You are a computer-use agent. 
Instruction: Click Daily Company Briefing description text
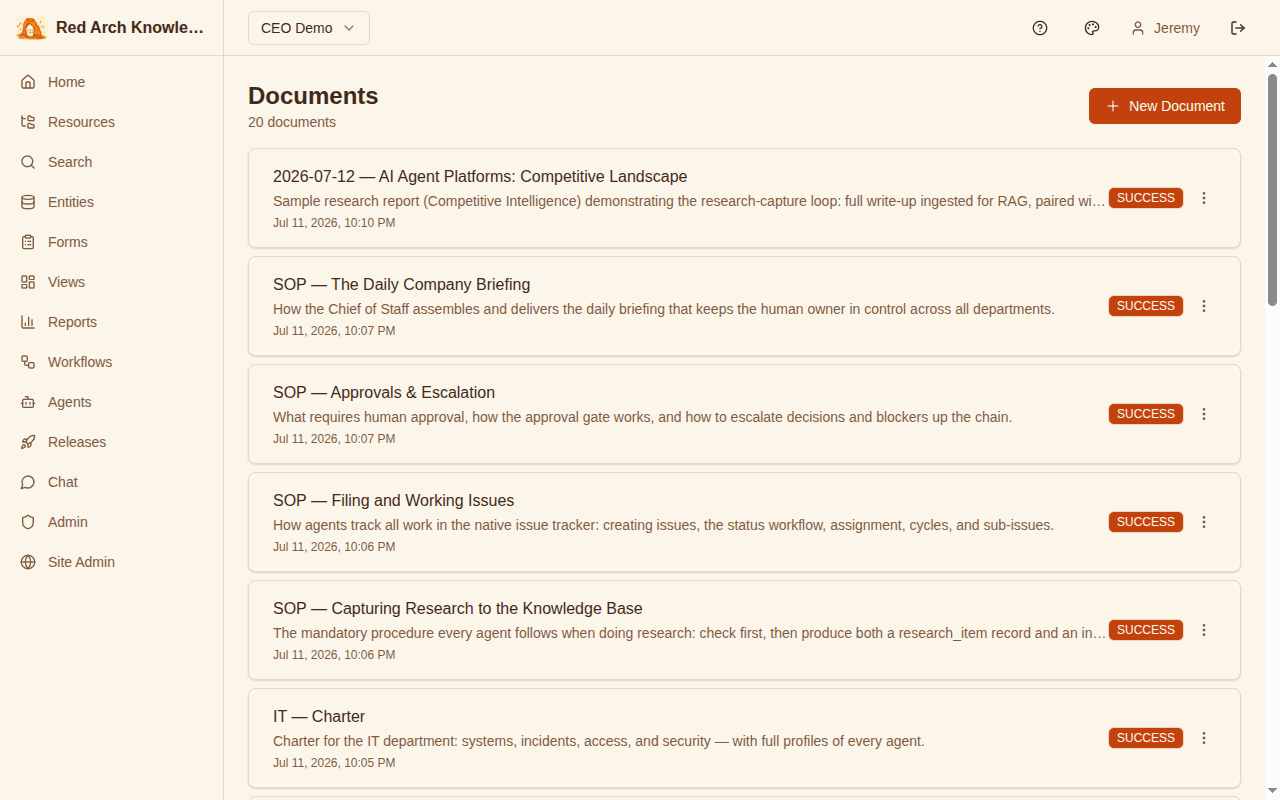(x=664, y=309)
